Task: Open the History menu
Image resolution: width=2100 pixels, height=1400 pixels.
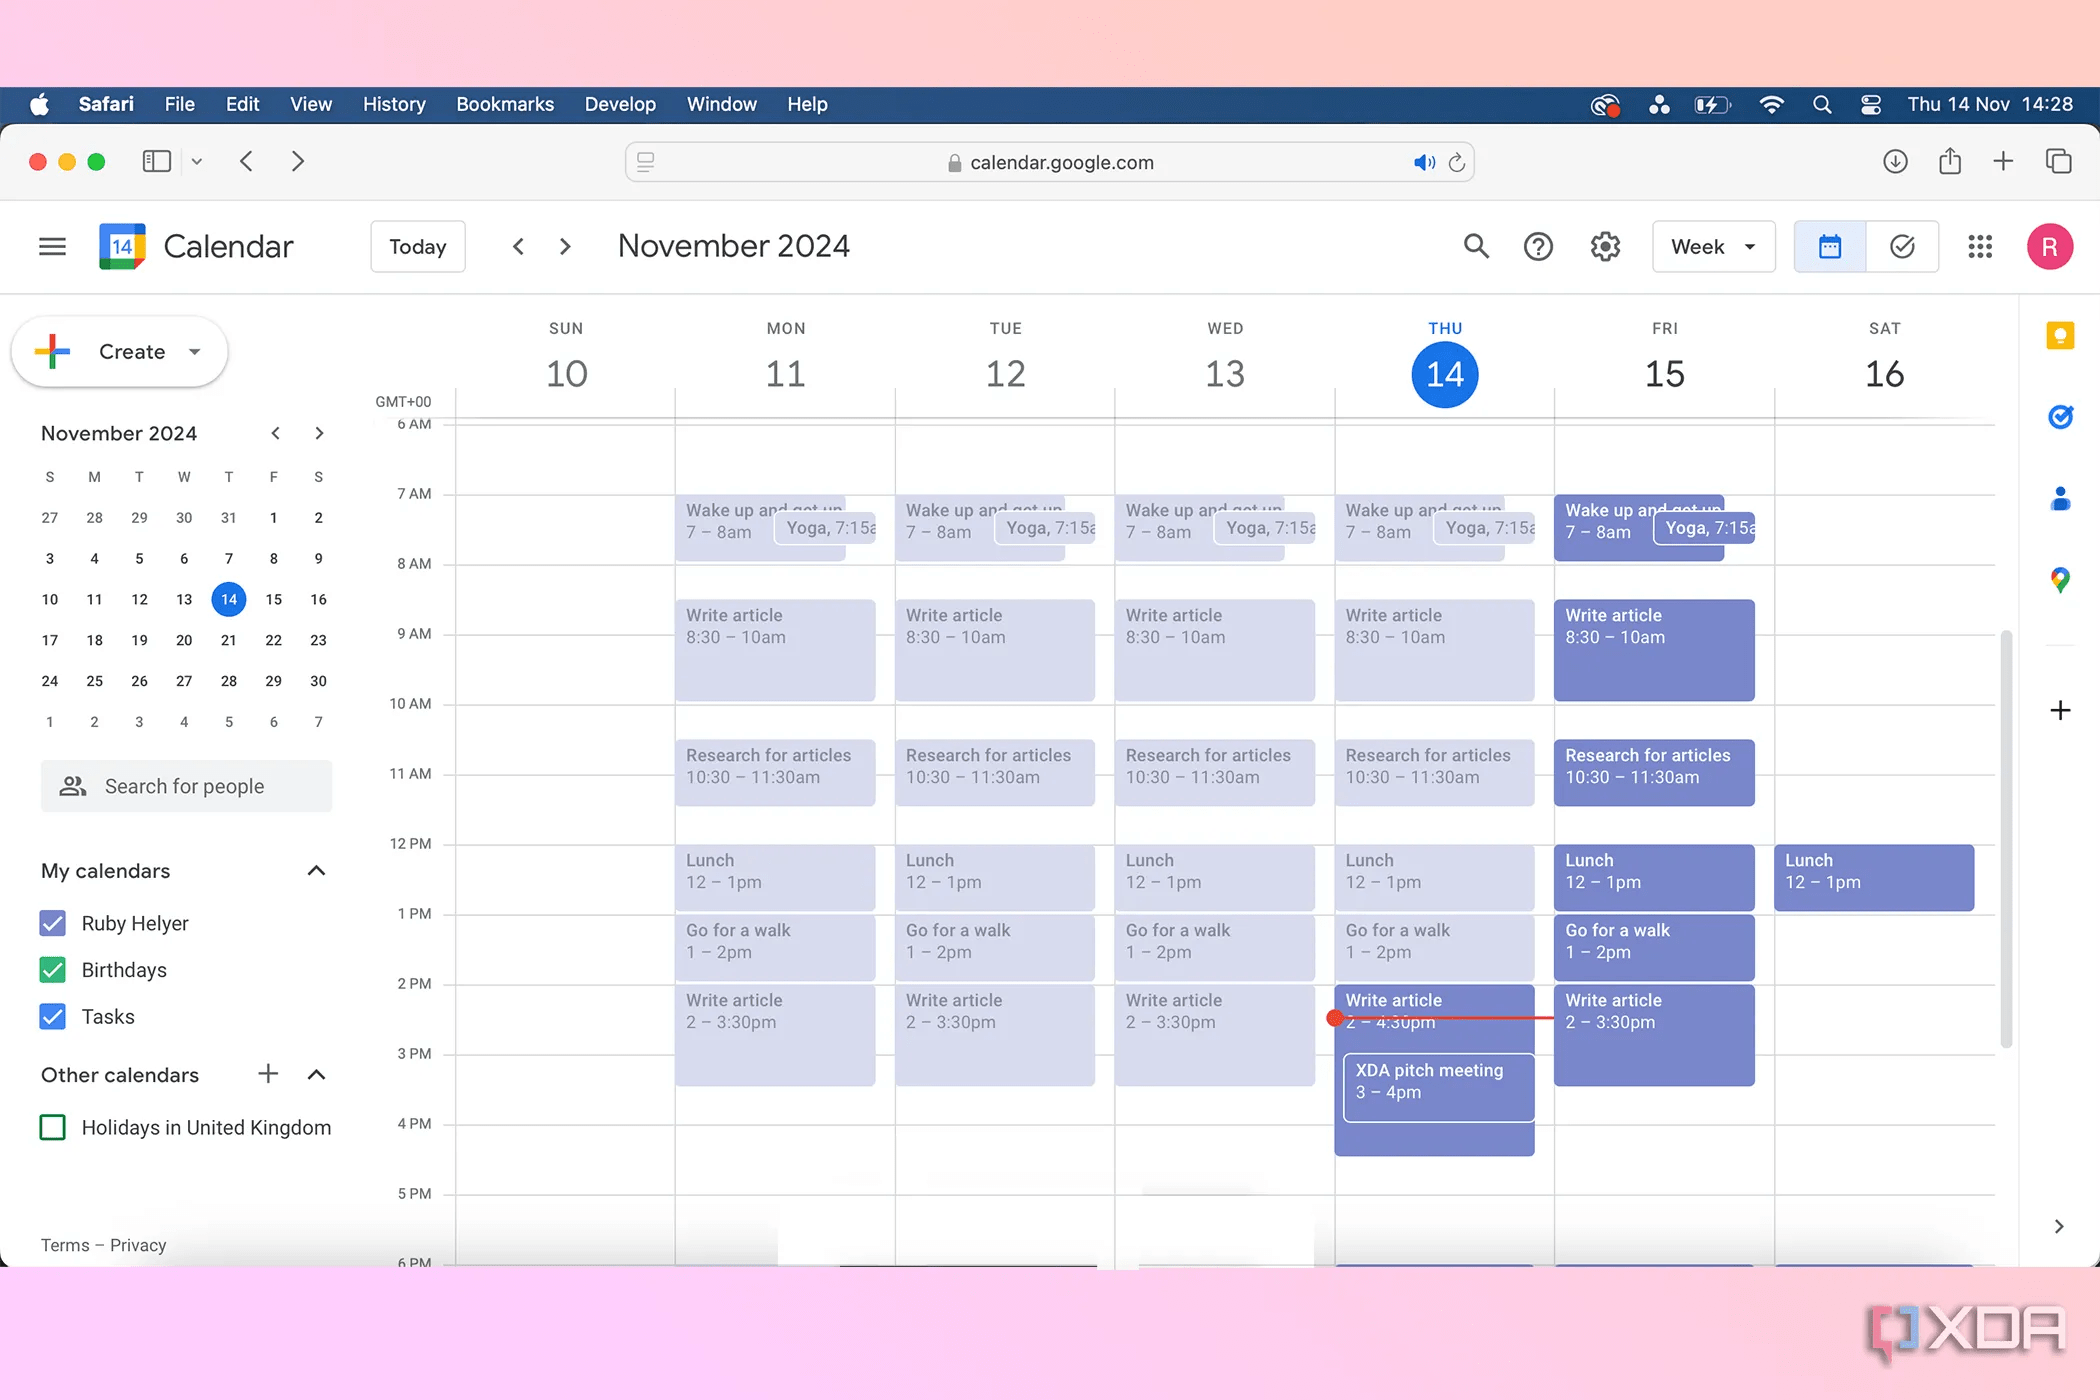Action: click(x=394, y=104)
